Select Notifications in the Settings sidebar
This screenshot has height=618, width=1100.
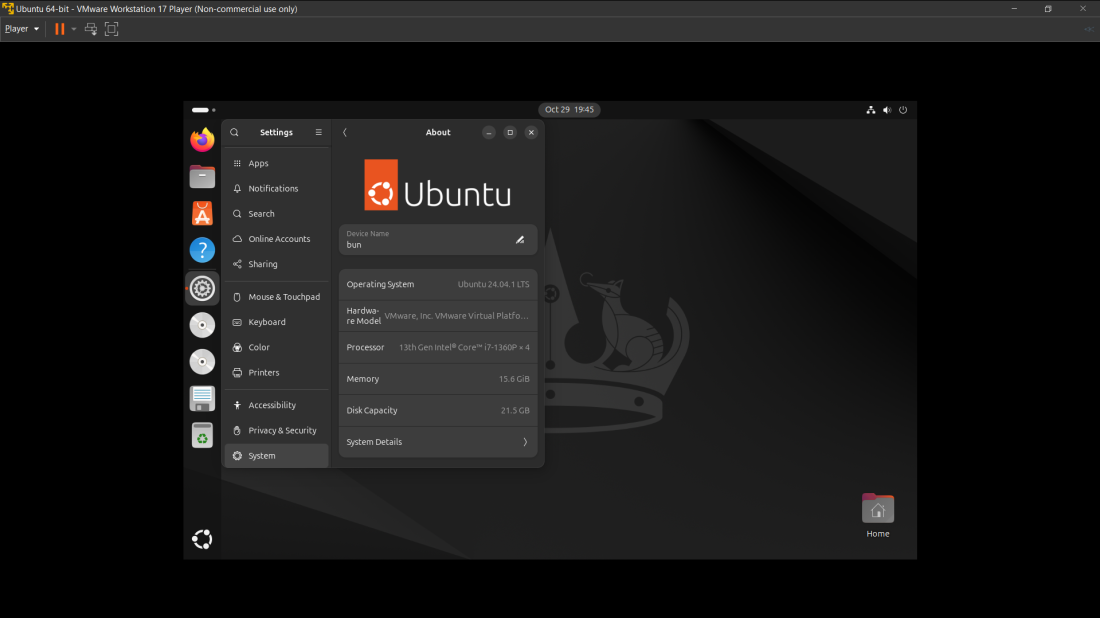276,189
